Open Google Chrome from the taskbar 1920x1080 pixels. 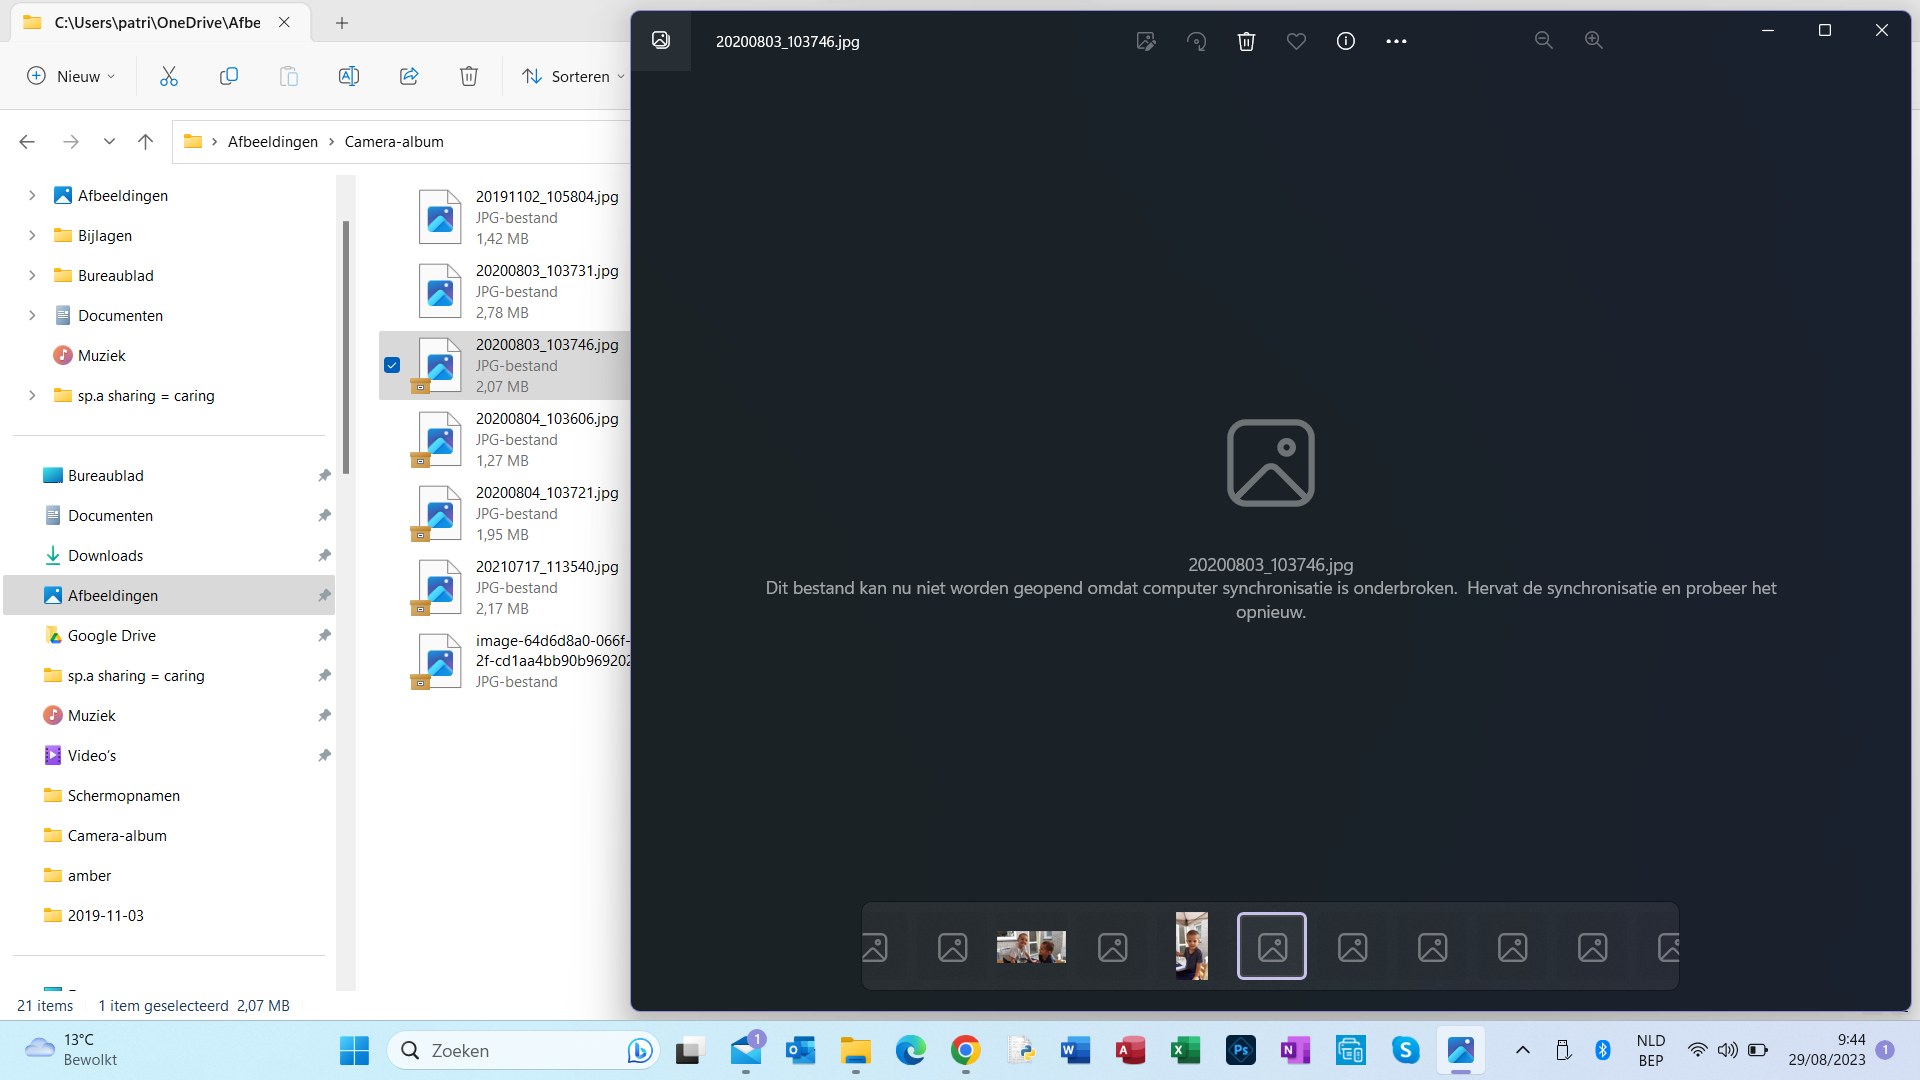965,1050
